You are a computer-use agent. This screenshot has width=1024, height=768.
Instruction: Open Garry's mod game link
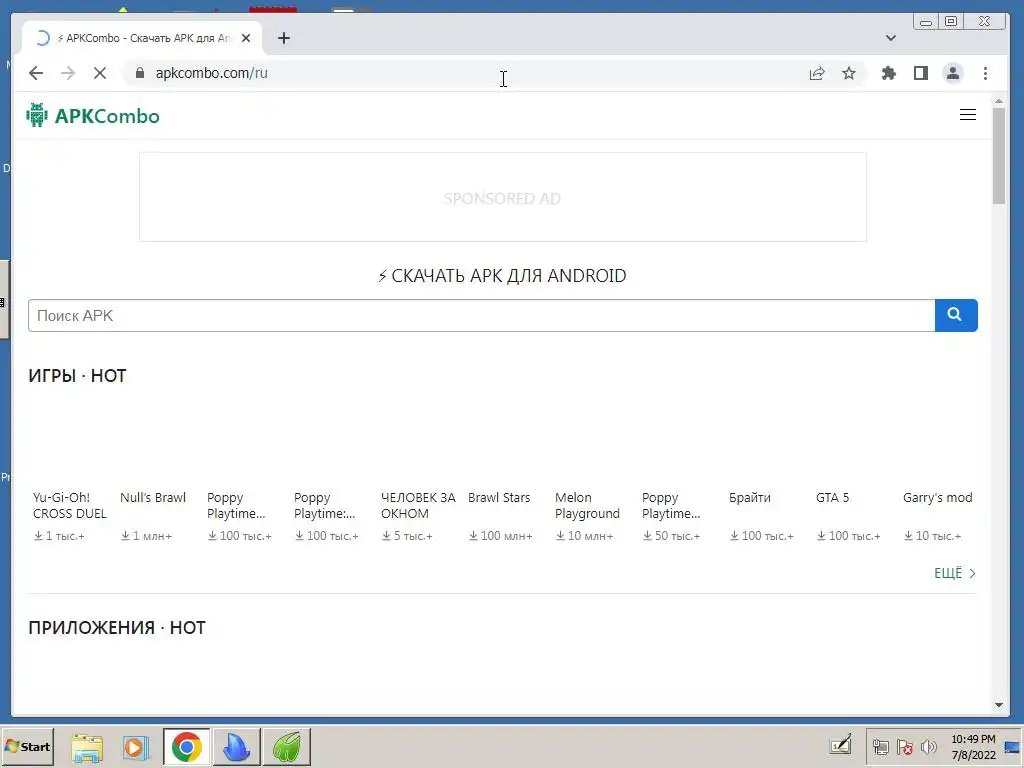937,498
